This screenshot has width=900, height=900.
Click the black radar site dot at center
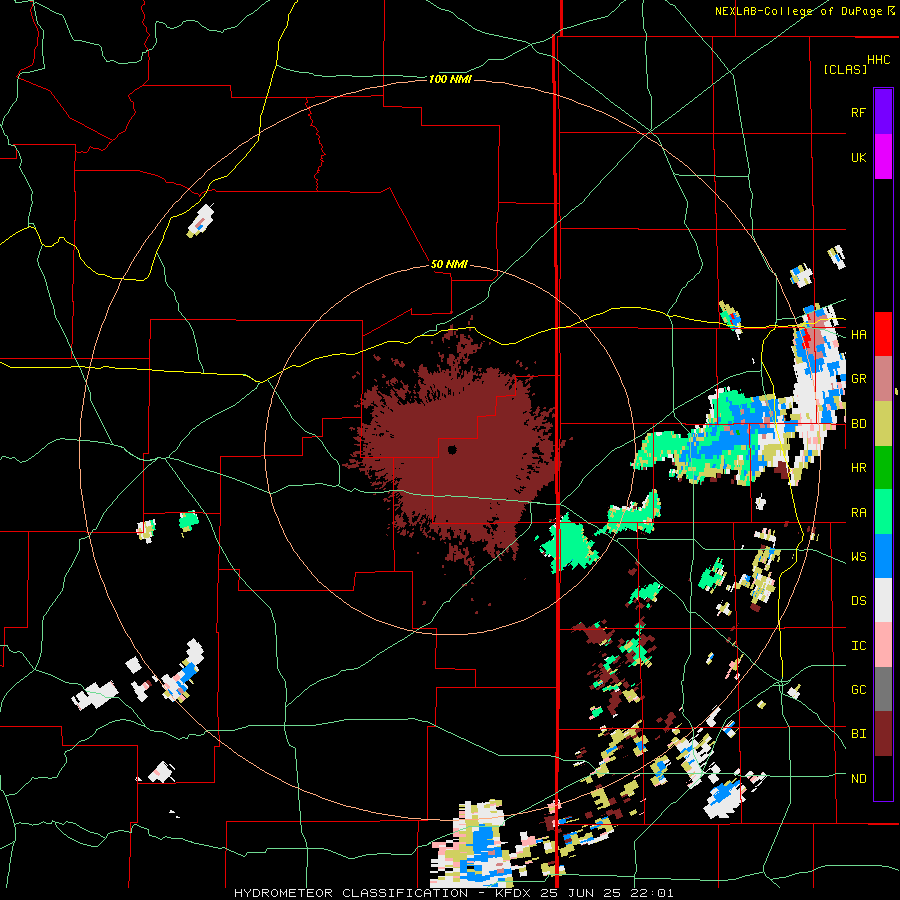pos(452,449)
